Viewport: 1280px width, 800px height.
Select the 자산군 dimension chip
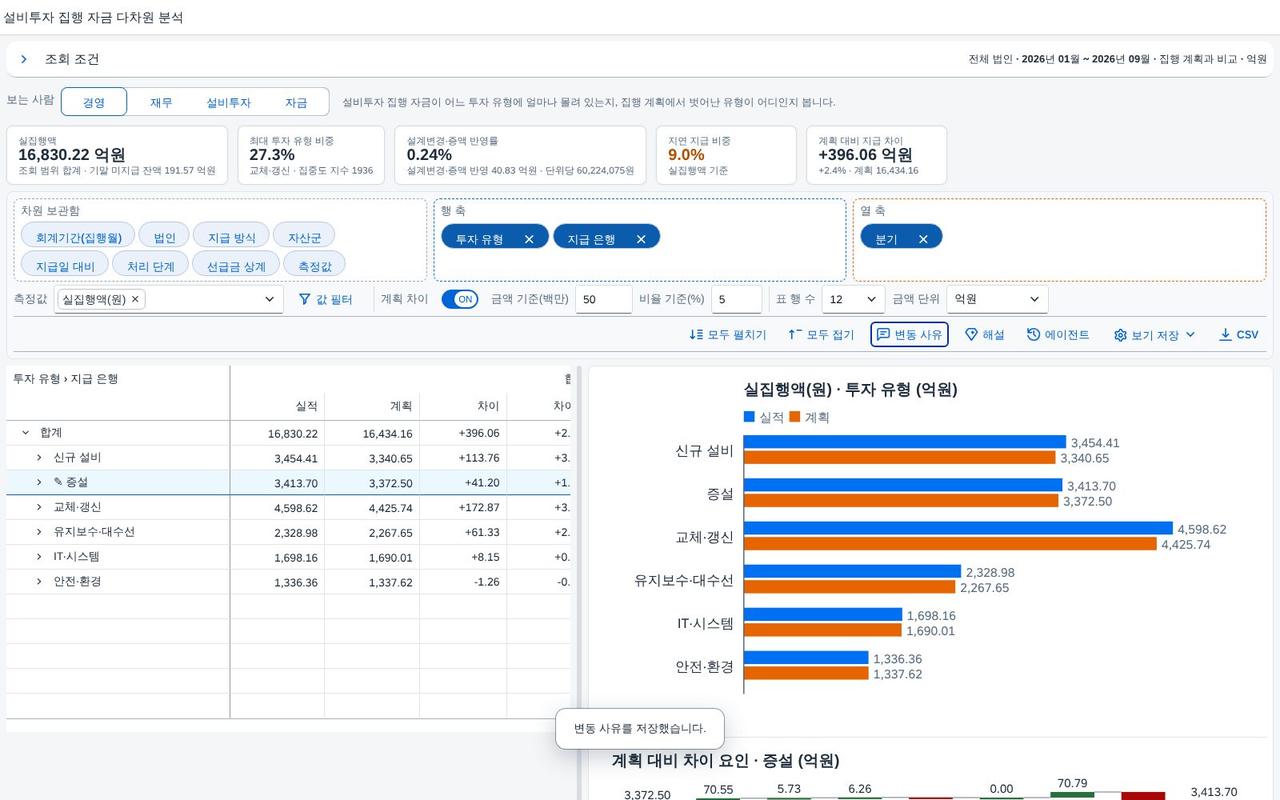point(304,237)
